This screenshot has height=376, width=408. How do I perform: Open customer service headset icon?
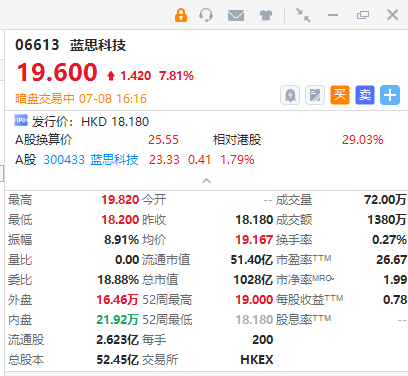[206, 15]
